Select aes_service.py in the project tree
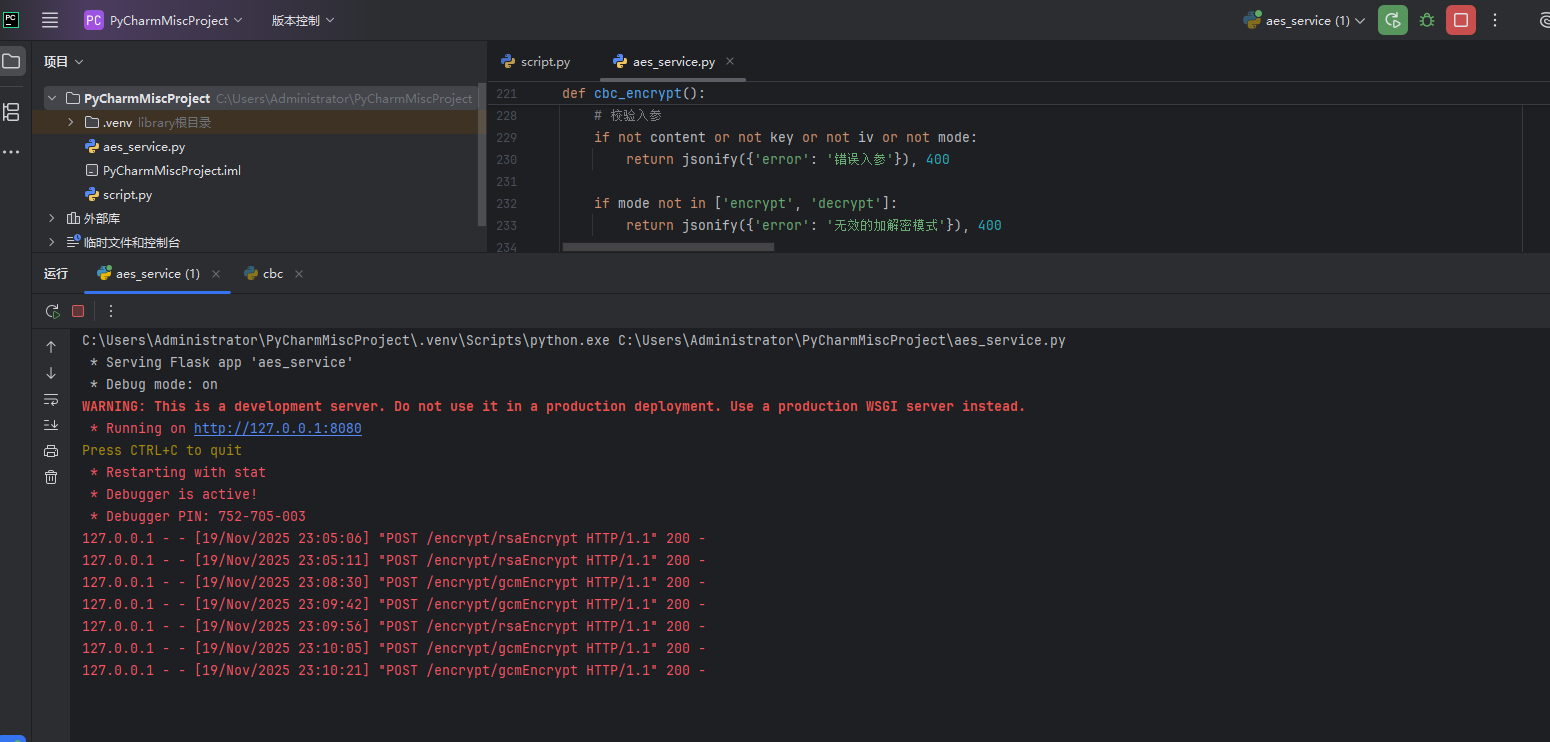Screen dimensions: 1550x742 coord(144,147)
